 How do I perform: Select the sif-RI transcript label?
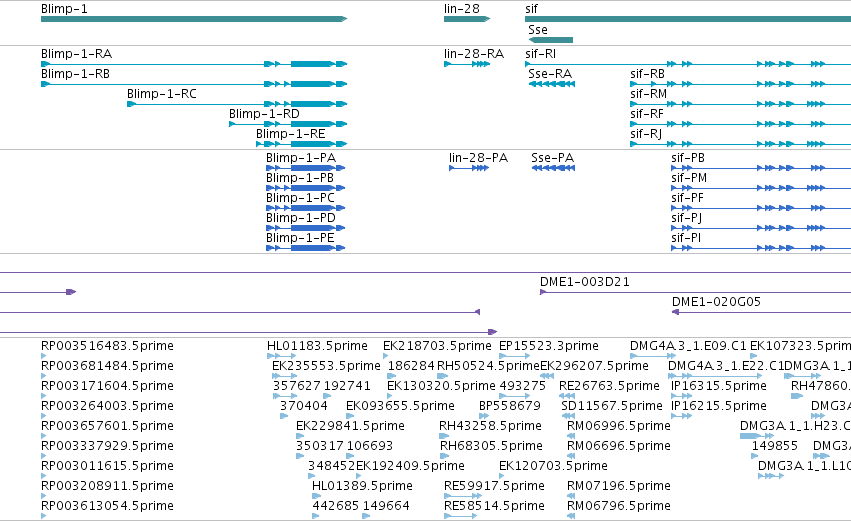click(x=541, y=54)
